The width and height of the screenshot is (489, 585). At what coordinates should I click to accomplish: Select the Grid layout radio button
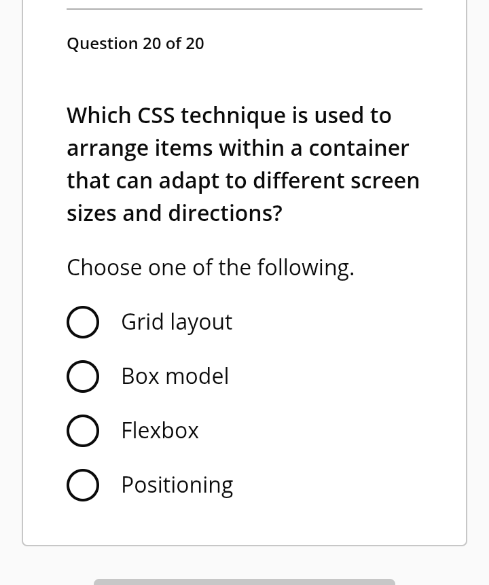83,322
